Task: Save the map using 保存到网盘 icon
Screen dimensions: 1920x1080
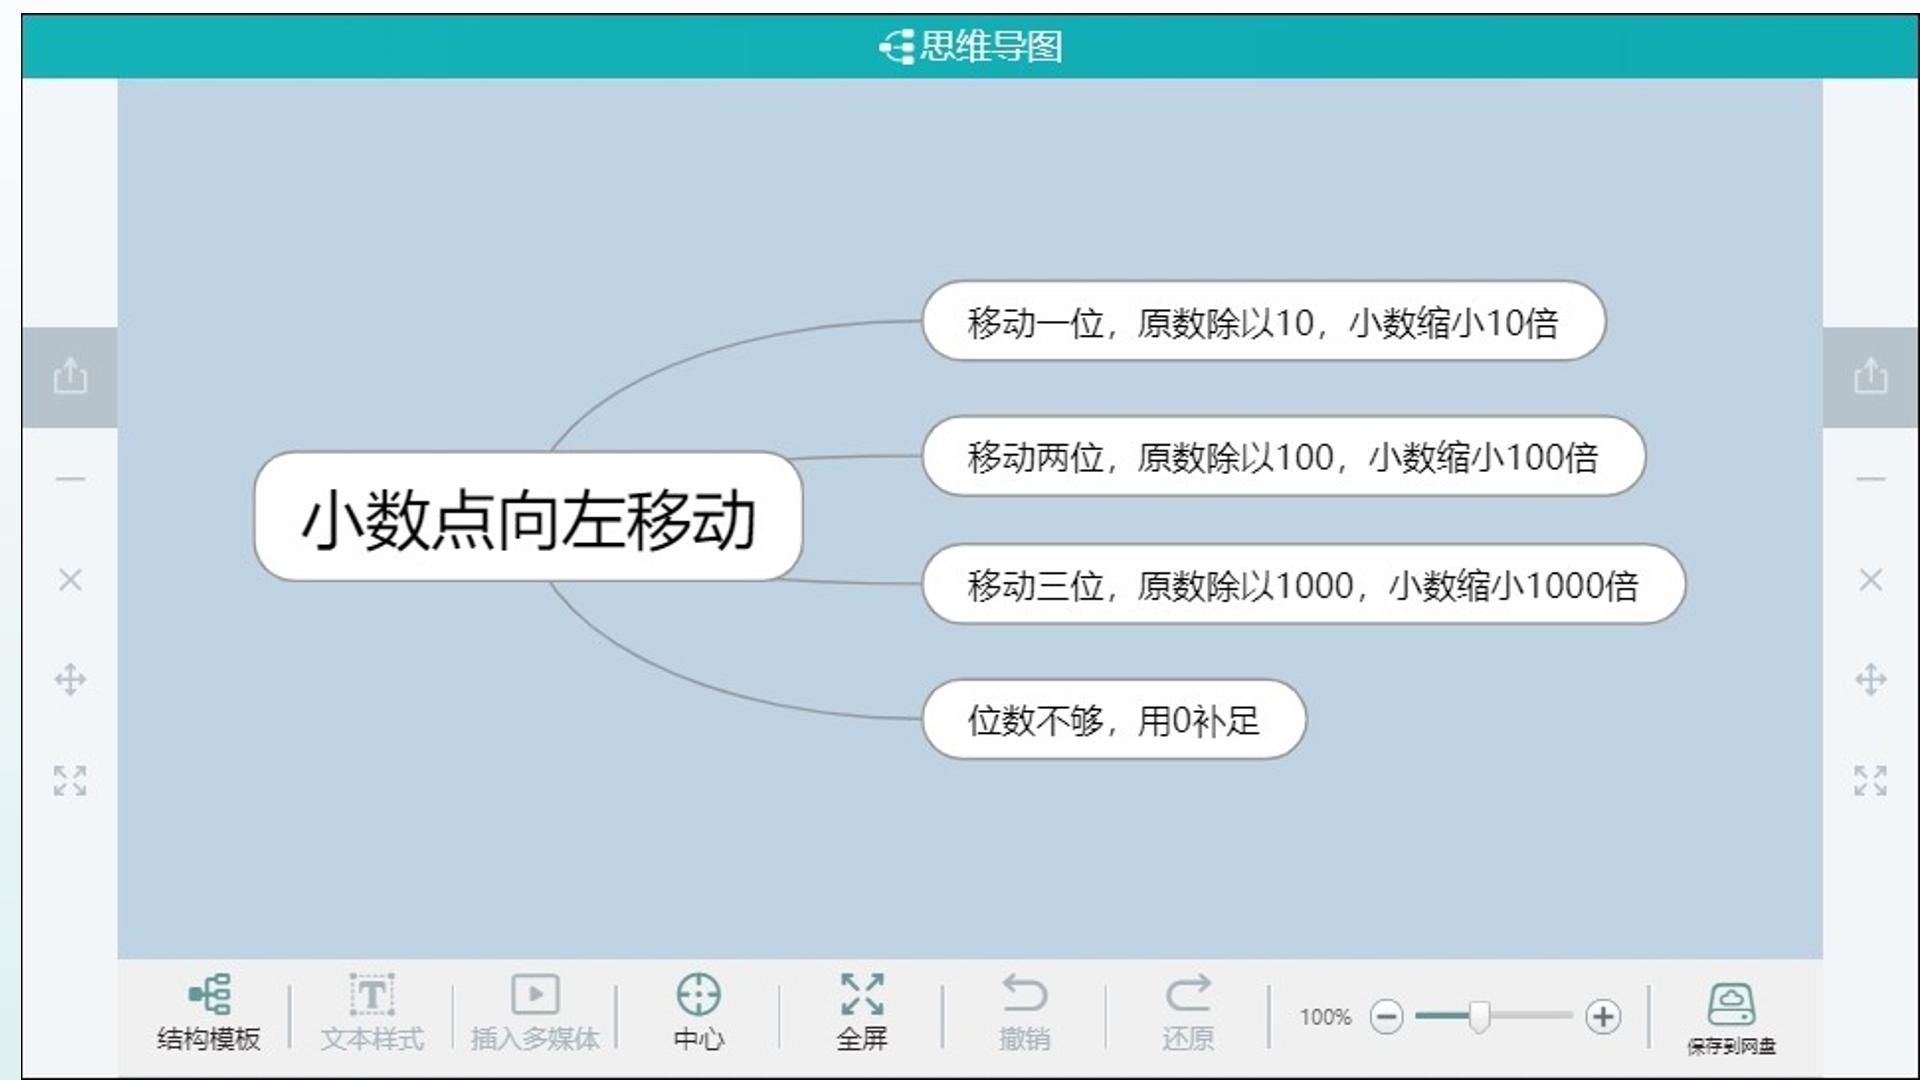Action: pyautogui.click(x=1731, y=1018)
